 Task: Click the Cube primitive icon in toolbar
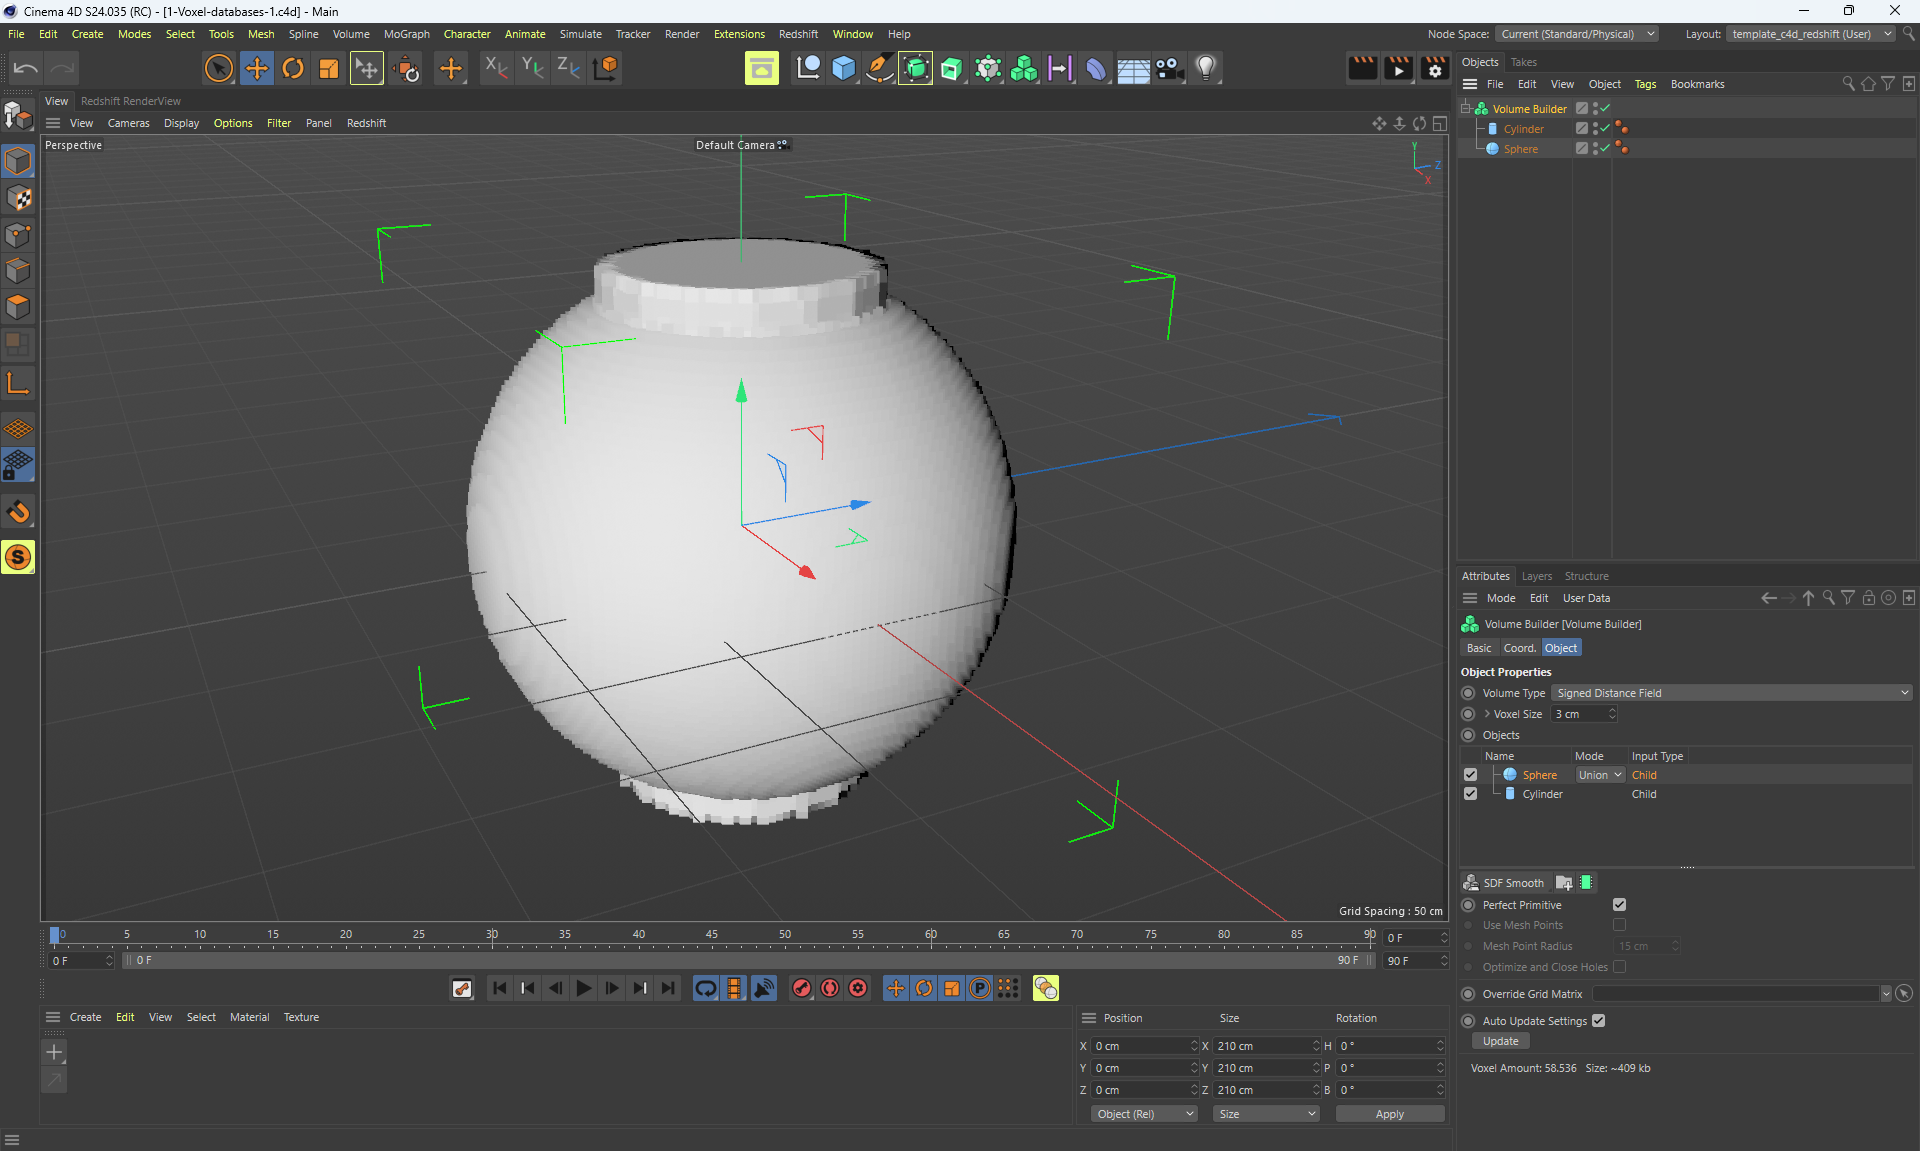tap(844, 68)
